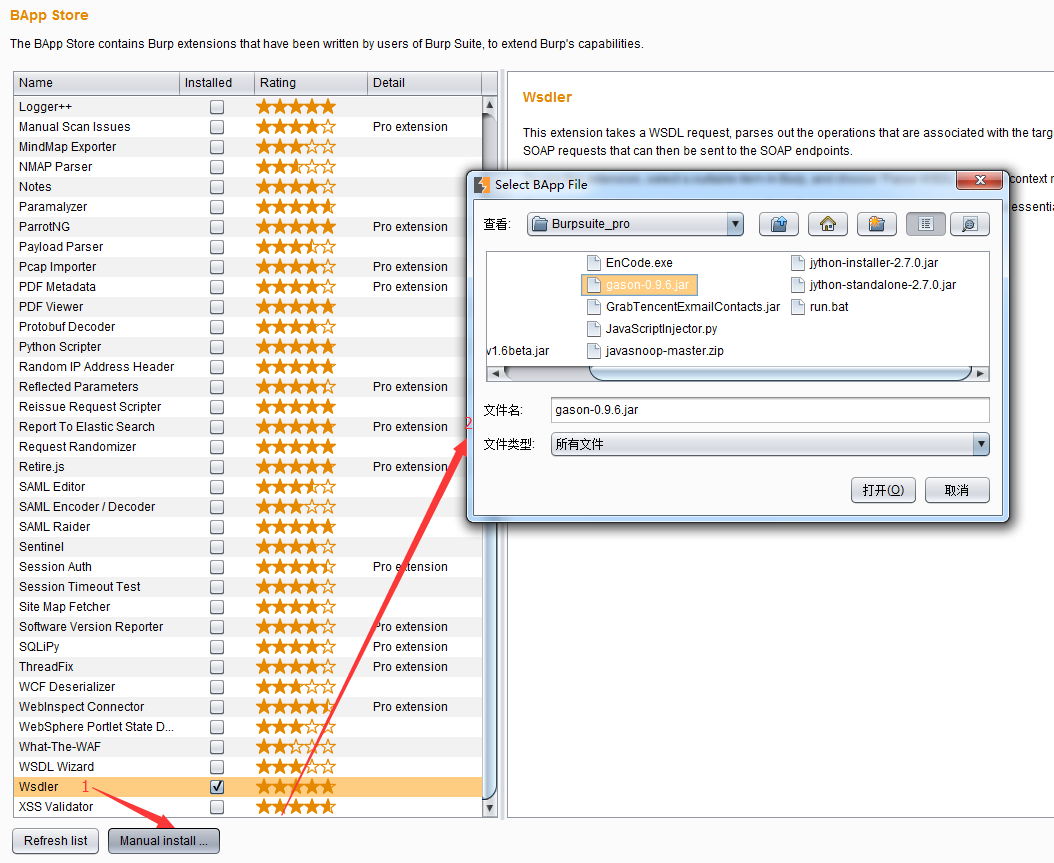Screen dimensions: 1054x863
Task: Select Random IP Address Header row
Action: (x=247, y=367)
